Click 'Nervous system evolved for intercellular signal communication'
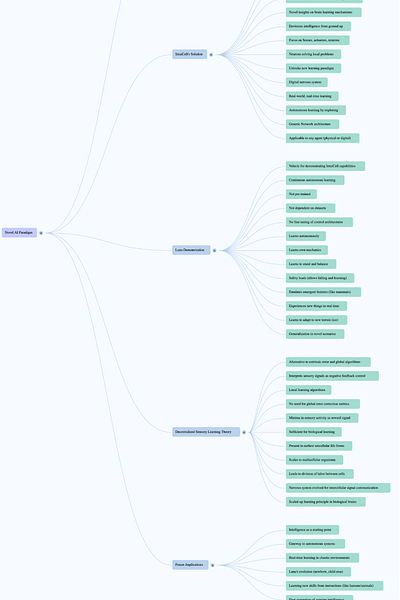400x600 pixels. pos(338,488)
